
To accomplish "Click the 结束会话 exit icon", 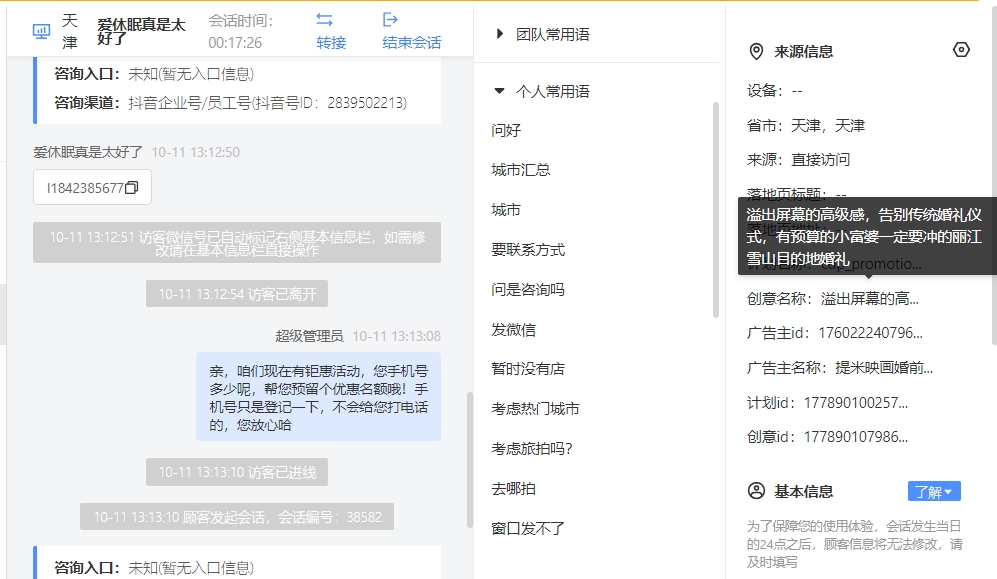I will 390,20.
